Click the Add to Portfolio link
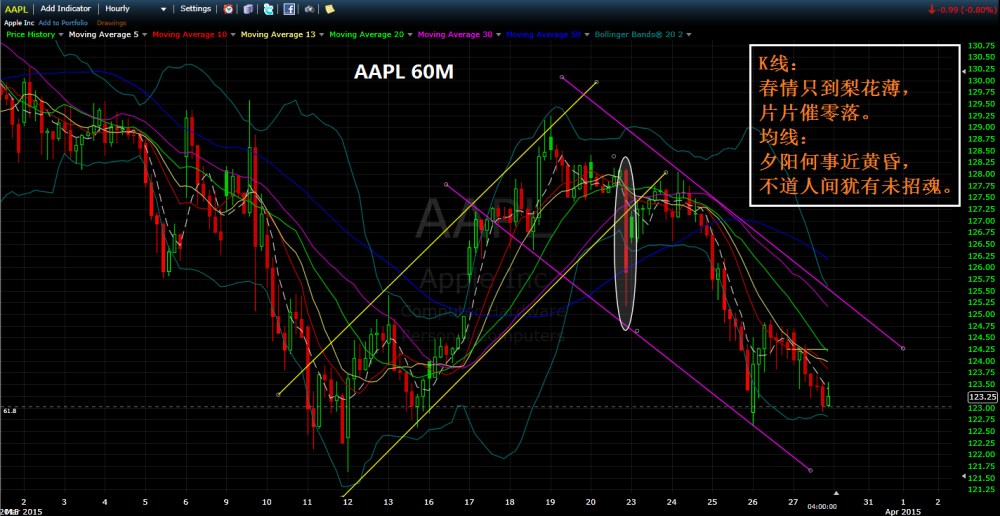This screenshot has height=516, width=1000. click(63, 22)
